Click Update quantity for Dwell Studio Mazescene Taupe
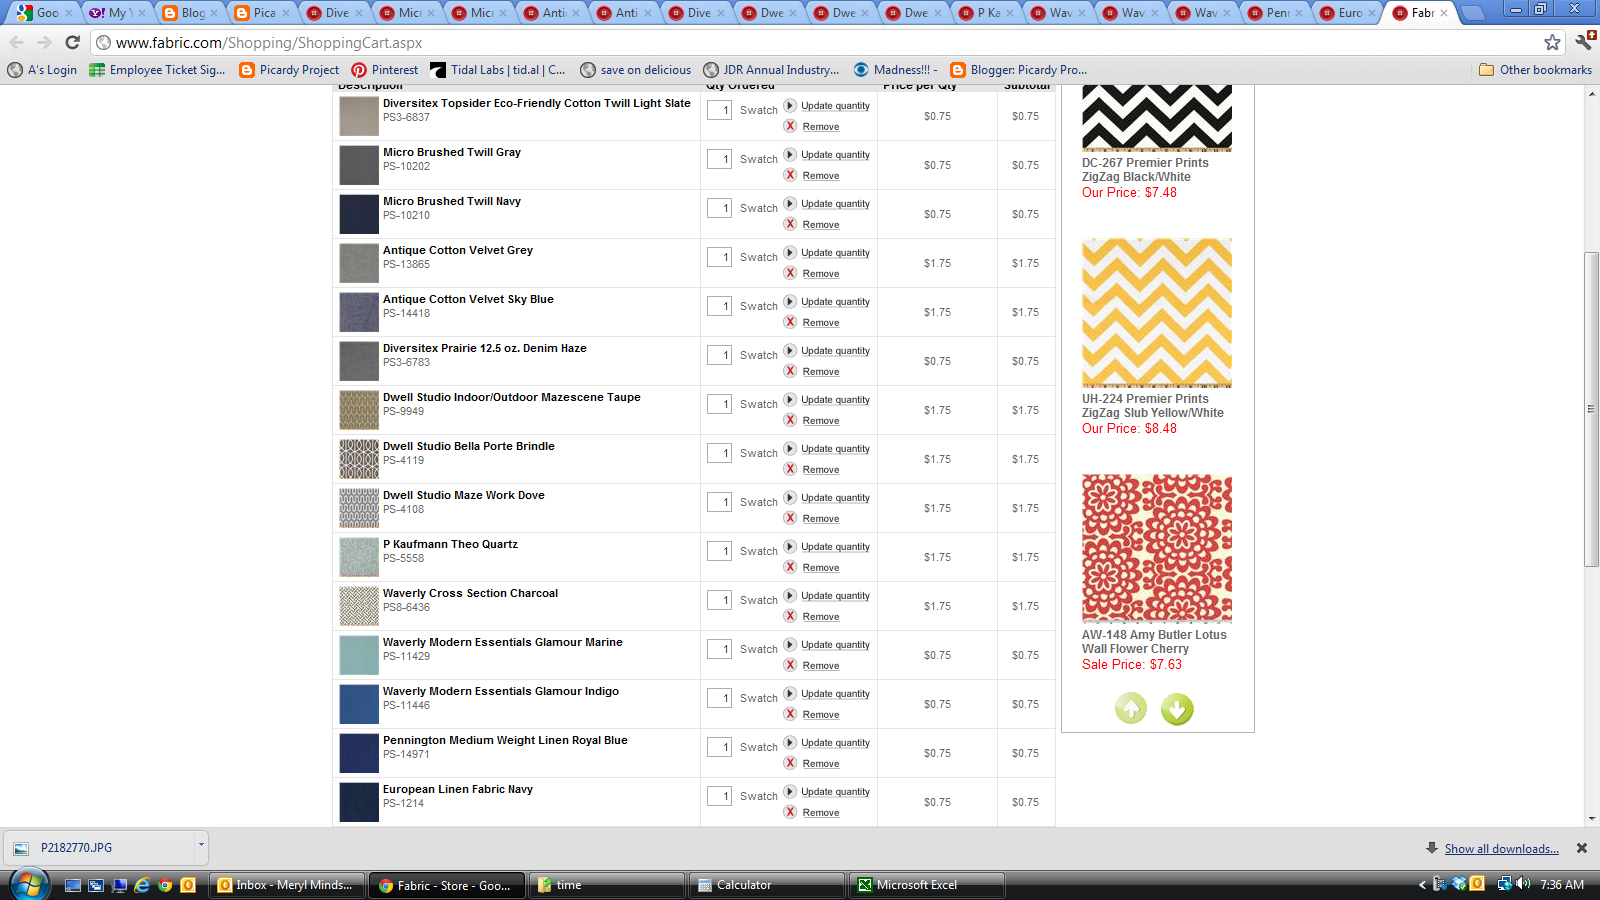1600x900 pixels. tap(835, 400)
